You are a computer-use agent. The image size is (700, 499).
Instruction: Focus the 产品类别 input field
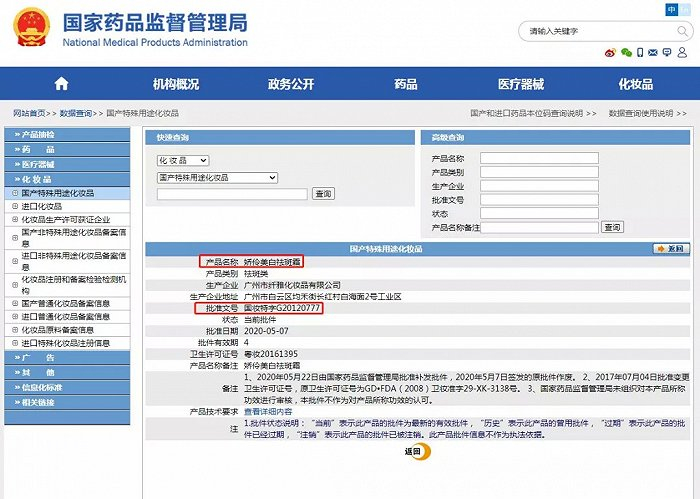point(539,172)
